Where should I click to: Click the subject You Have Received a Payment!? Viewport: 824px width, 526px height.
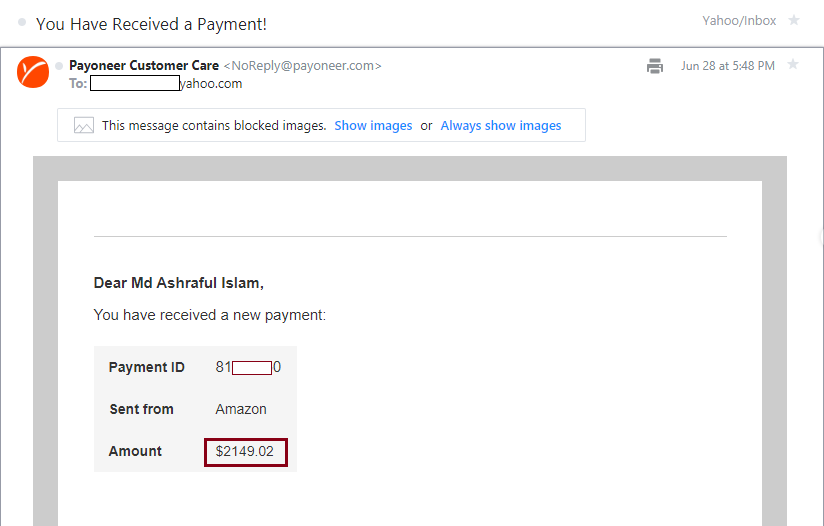[x=151, y=24]
